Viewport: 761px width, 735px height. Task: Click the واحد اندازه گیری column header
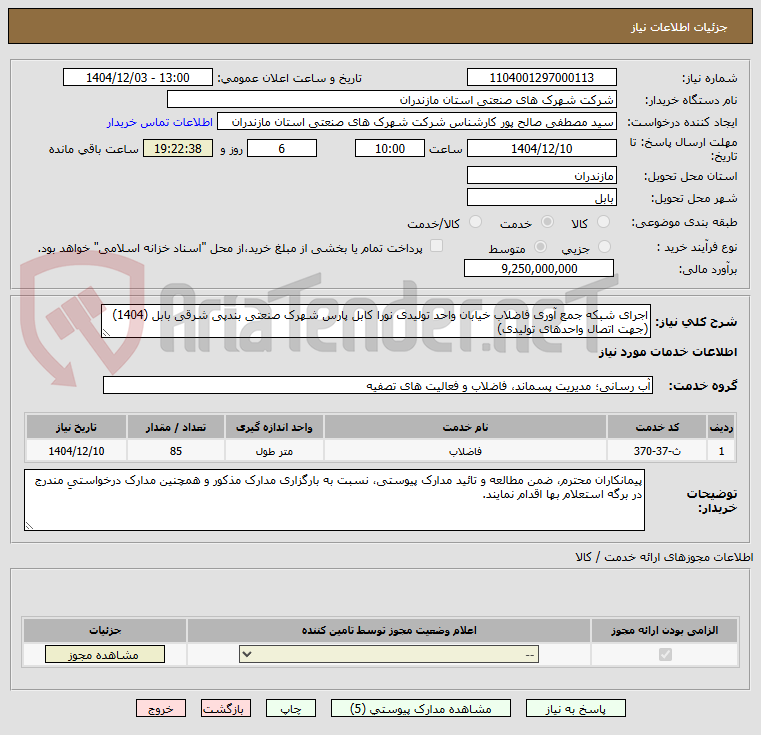coord(274,427)
